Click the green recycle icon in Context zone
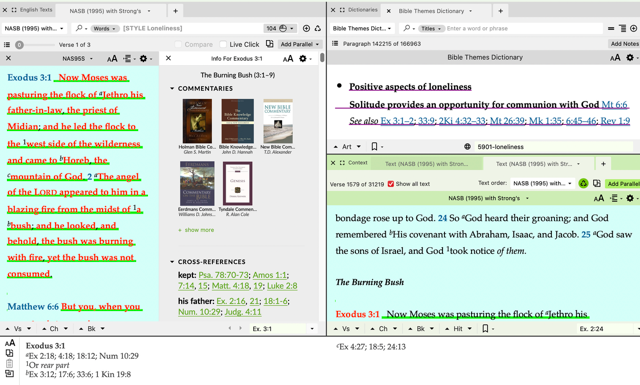This screenshot has width=640, height=385. click(x=583, y=184)
